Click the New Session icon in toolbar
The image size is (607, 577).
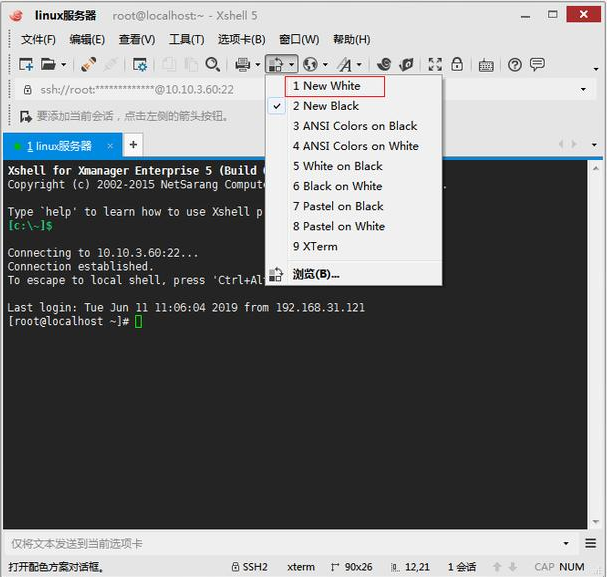27,65
